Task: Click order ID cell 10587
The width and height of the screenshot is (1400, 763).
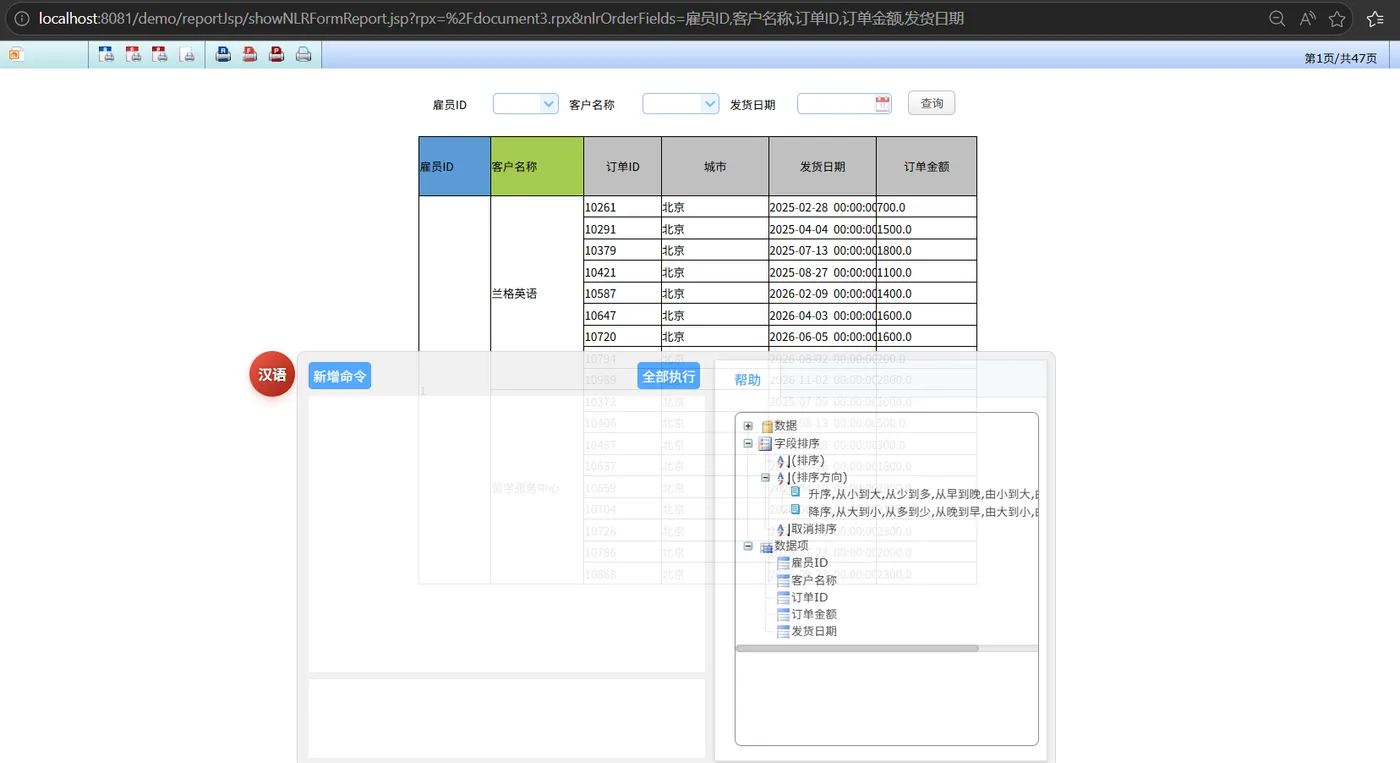Action: pyautogui.click(x=622, y=293)
